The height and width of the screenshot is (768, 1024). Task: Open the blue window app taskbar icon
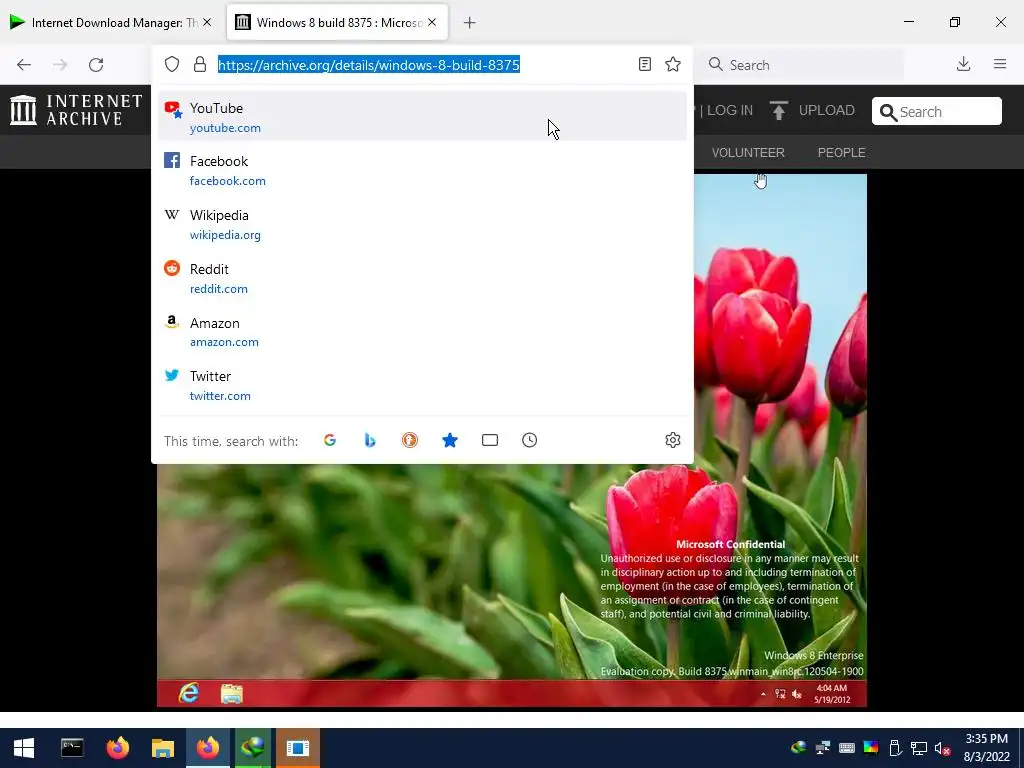click(x=298, y=748)
